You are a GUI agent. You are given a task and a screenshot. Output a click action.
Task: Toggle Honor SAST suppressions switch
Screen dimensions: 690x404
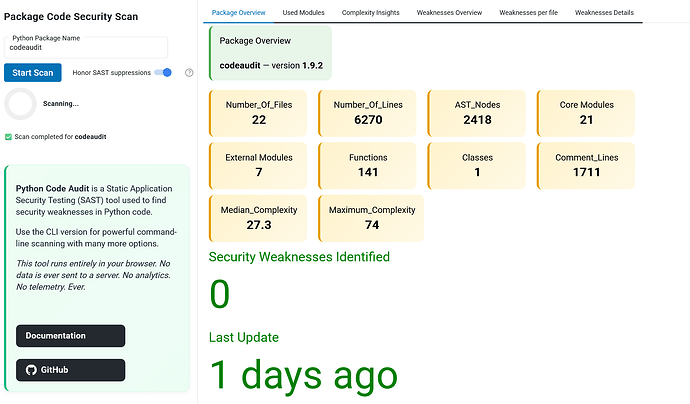pos(163,73)
